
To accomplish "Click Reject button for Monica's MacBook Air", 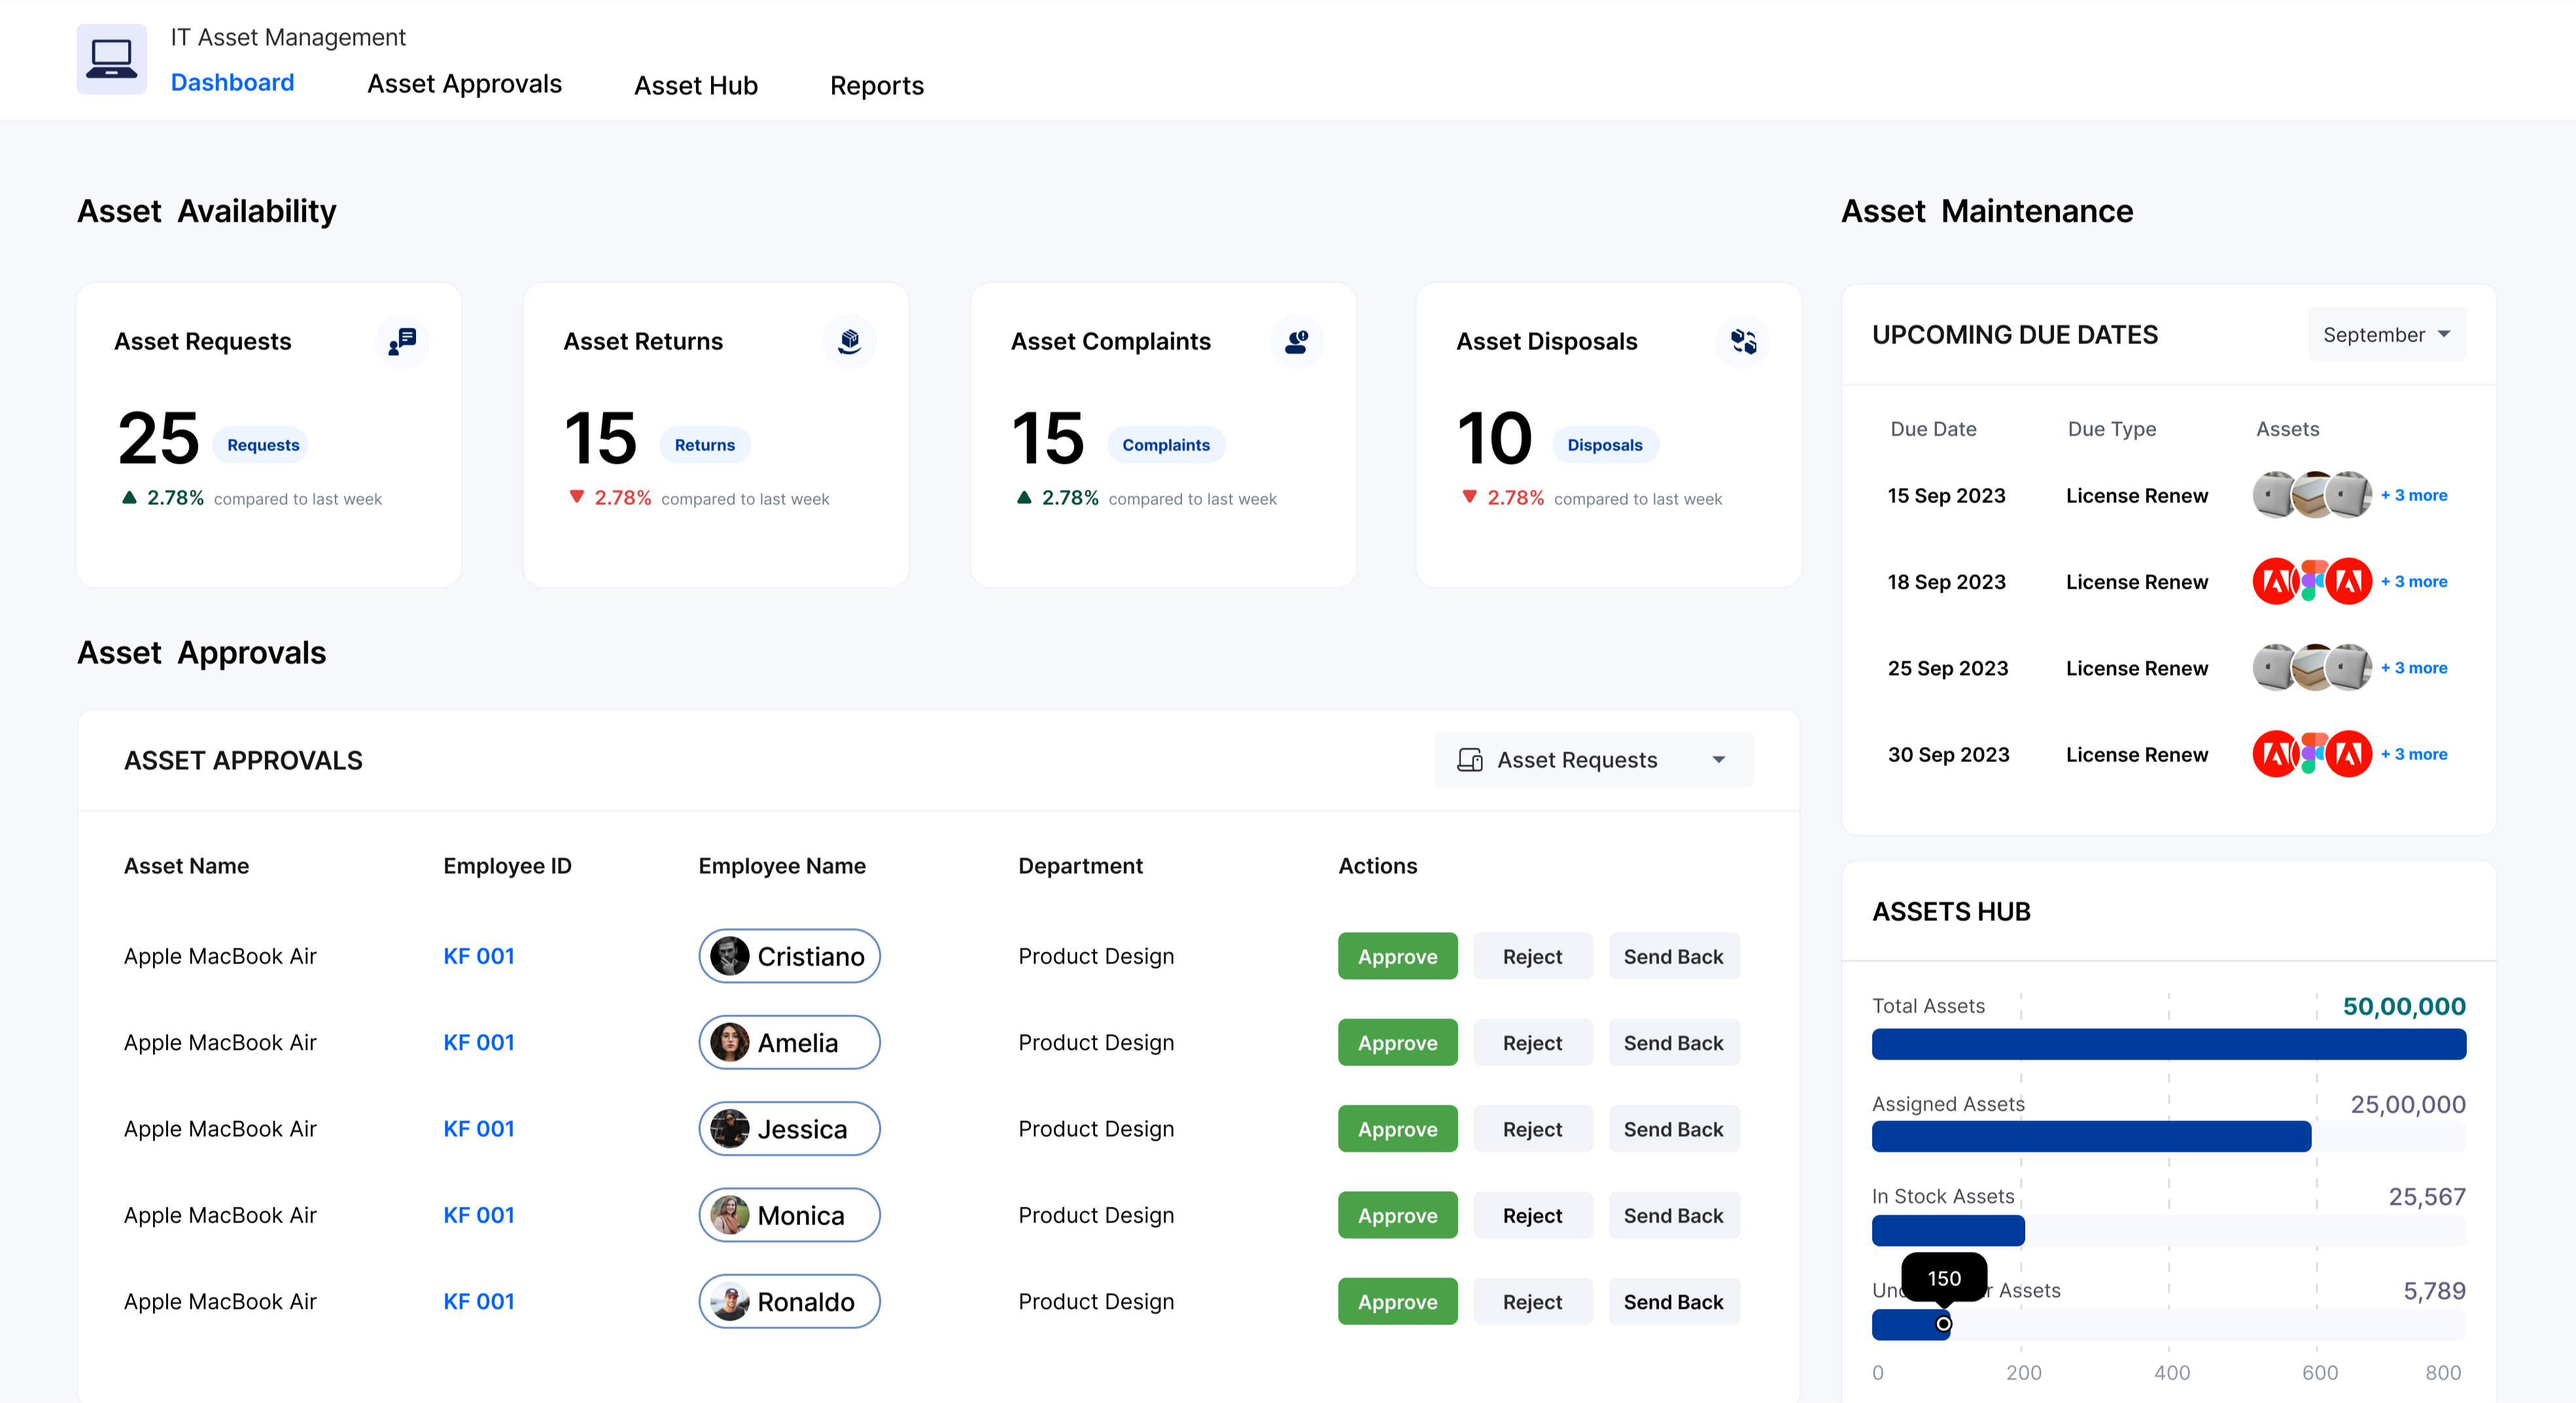I will point(1529,1215).
